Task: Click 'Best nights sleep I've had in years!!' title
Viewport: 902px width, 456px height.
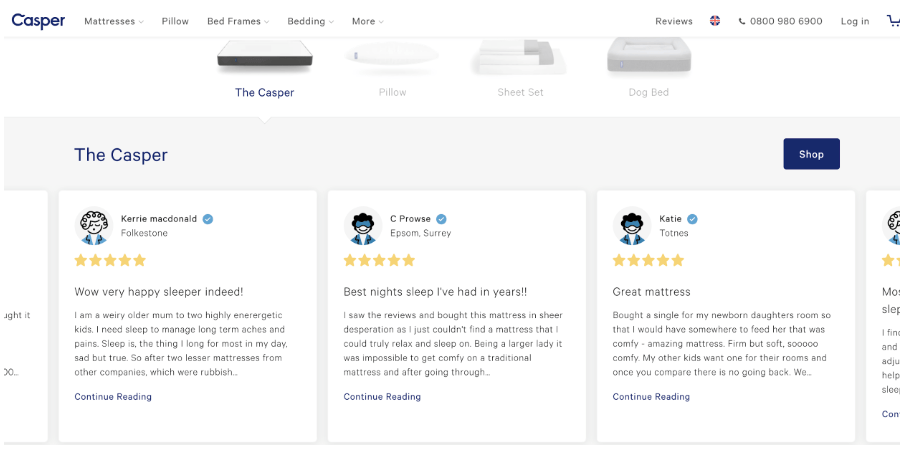Action: click(x=435, y=292)
